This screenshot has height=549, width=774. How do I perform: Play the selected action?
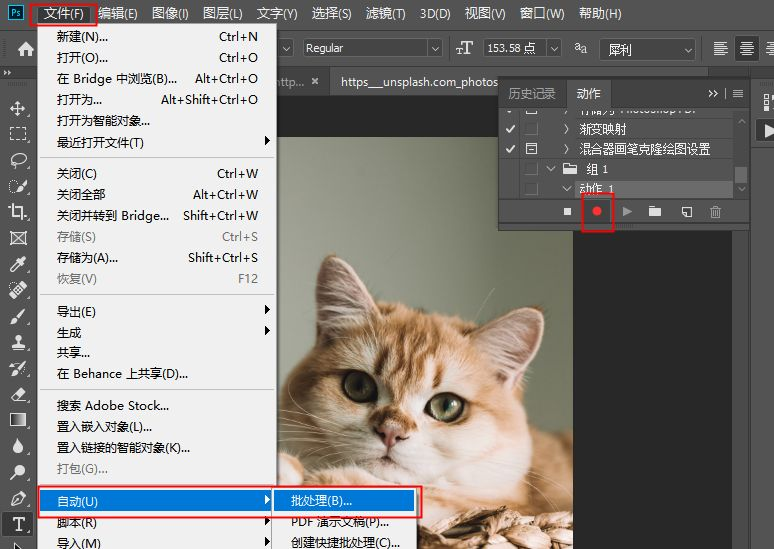627,212
